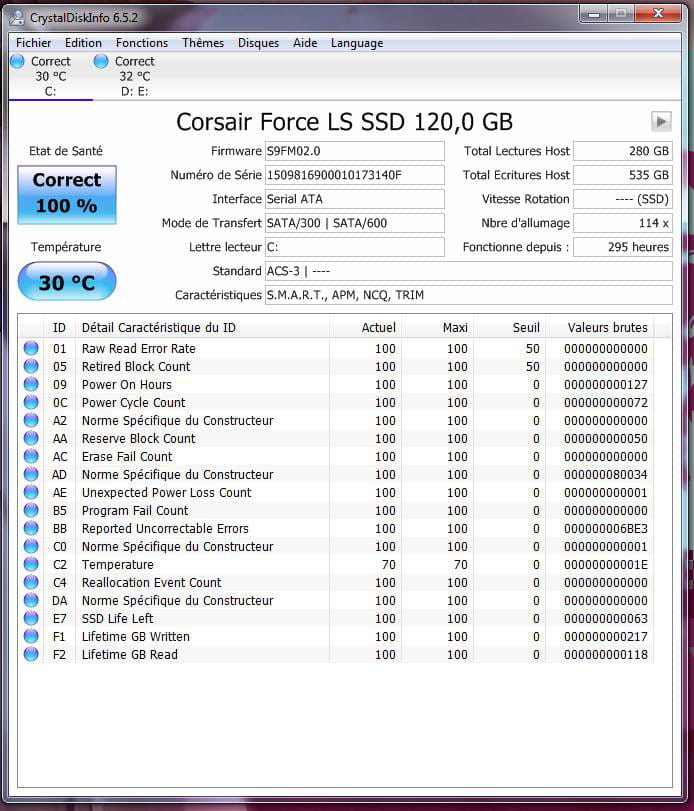694x811 pixels.
Task: Click the Détail Caractéristique du ID header
Action: click(x=202, y=327)
